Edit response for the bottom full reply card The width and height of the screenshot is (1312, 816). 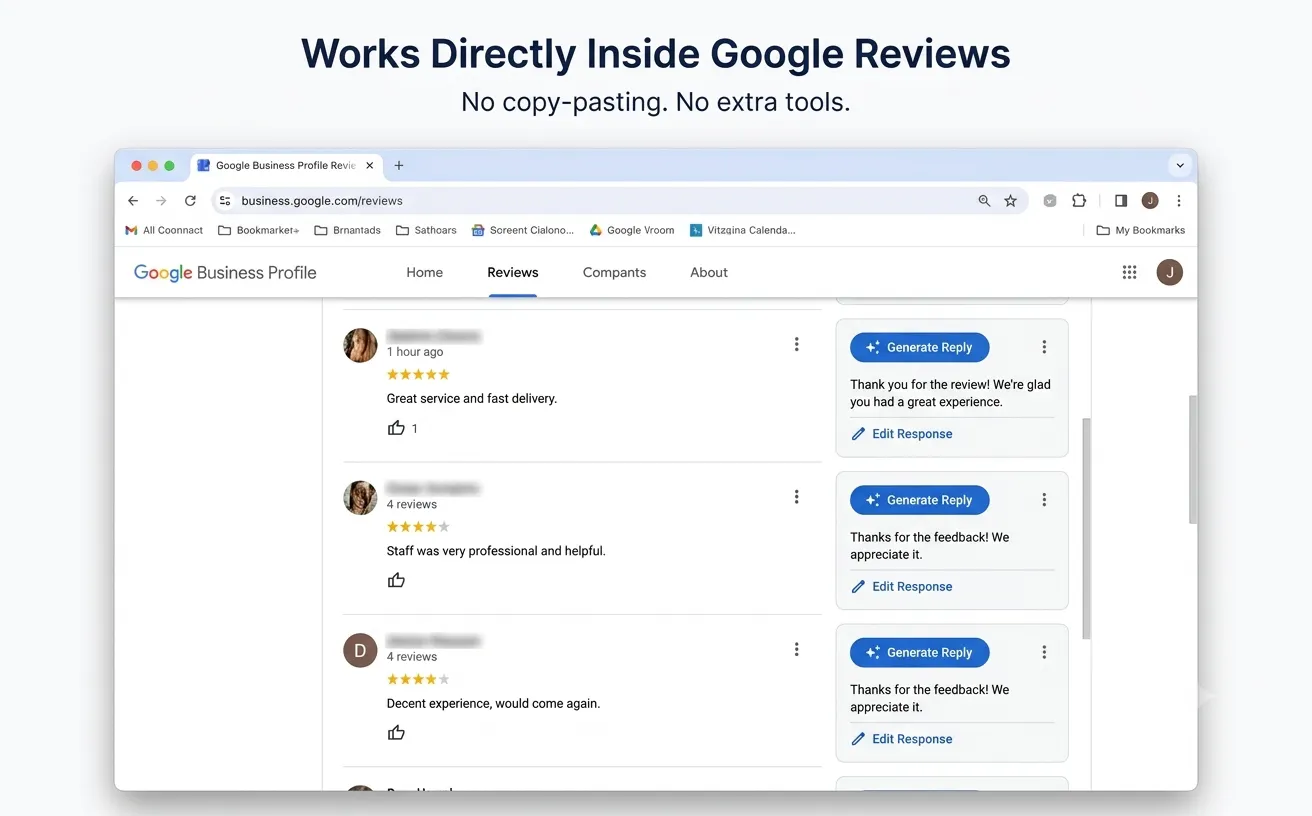902,739
